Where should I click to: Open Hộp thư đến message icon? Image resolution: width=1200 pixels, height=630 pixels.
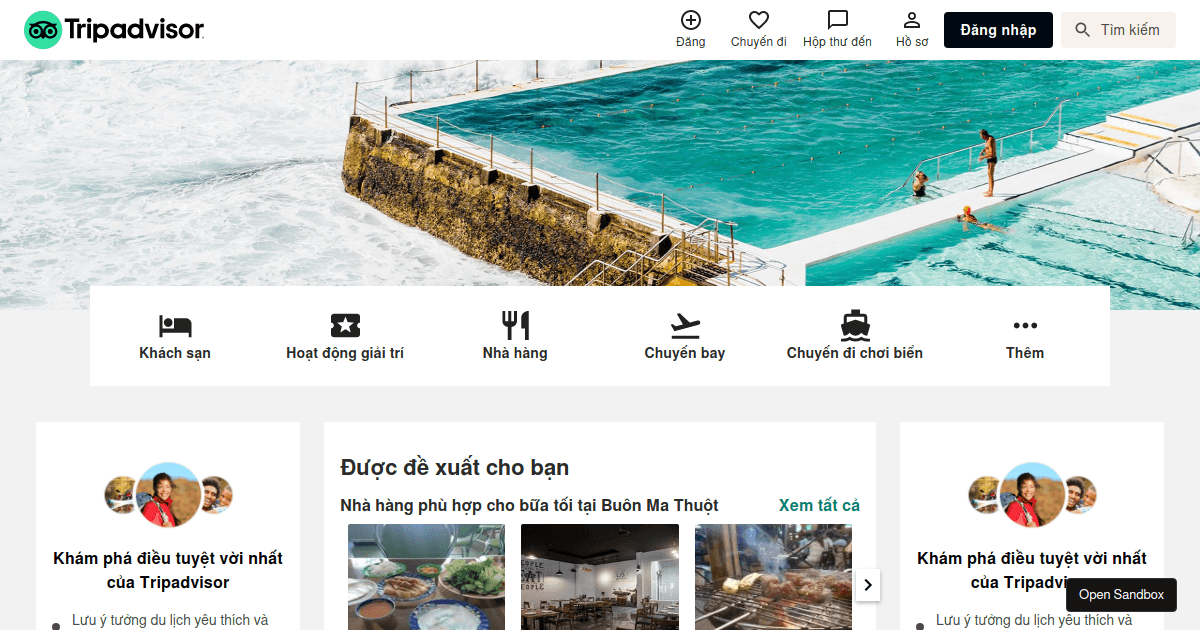tap(837, 18)
